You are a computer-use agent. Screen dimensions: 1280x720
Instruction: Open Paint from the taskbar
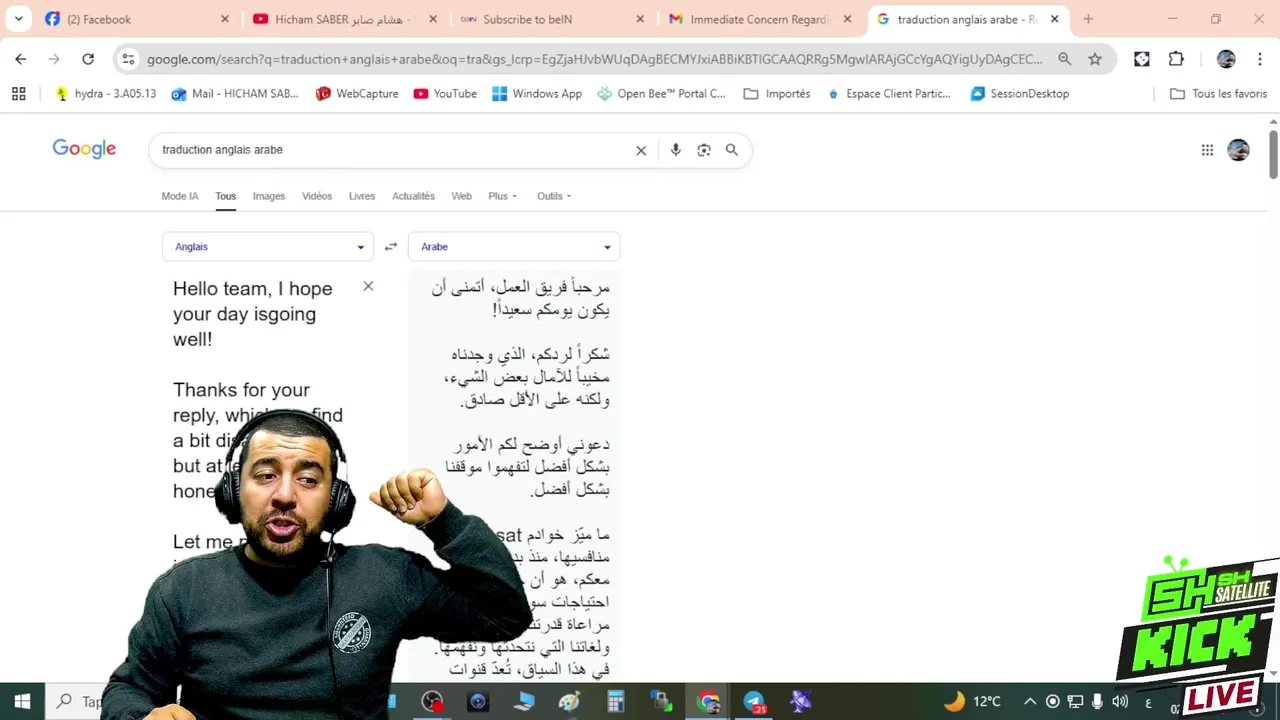tap(569, 701)
